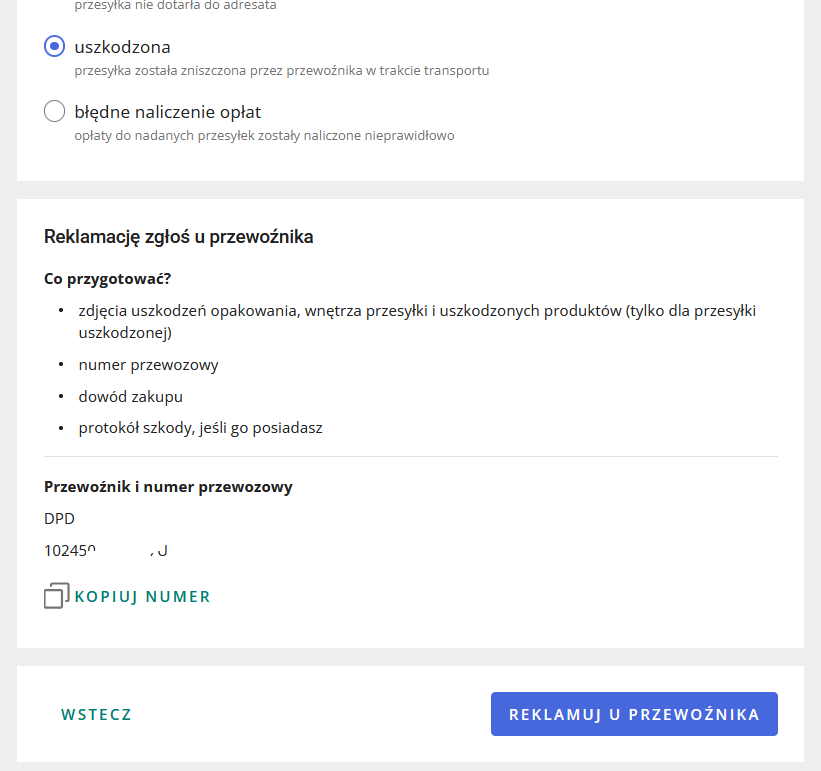This screenshot has height=771, width=821.
Task: Click the "KOPIUJ NUMER" text link
Action: click(x=142, y=597)
